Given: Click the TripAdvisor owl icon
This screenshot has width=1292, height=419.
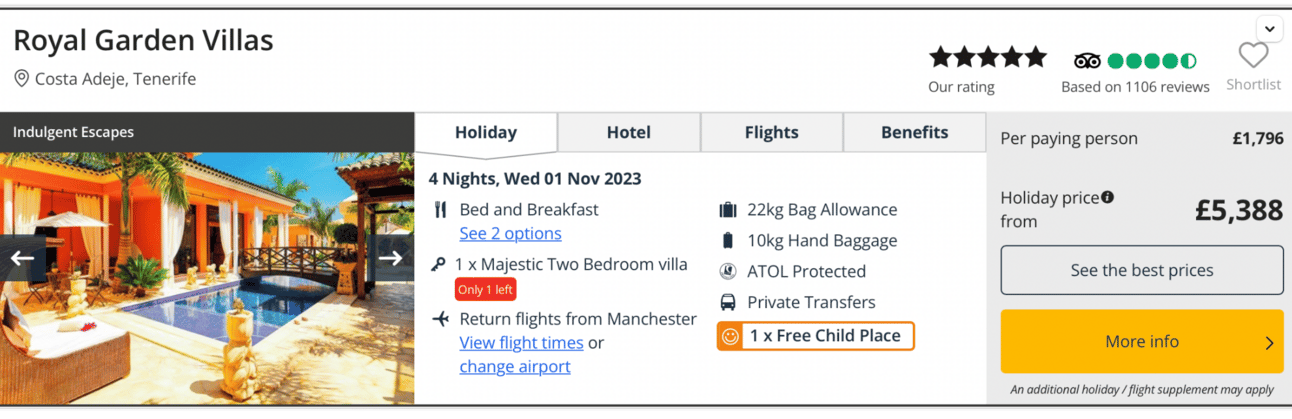Looking at the screenshot, I should click(x=1087, y=60).
